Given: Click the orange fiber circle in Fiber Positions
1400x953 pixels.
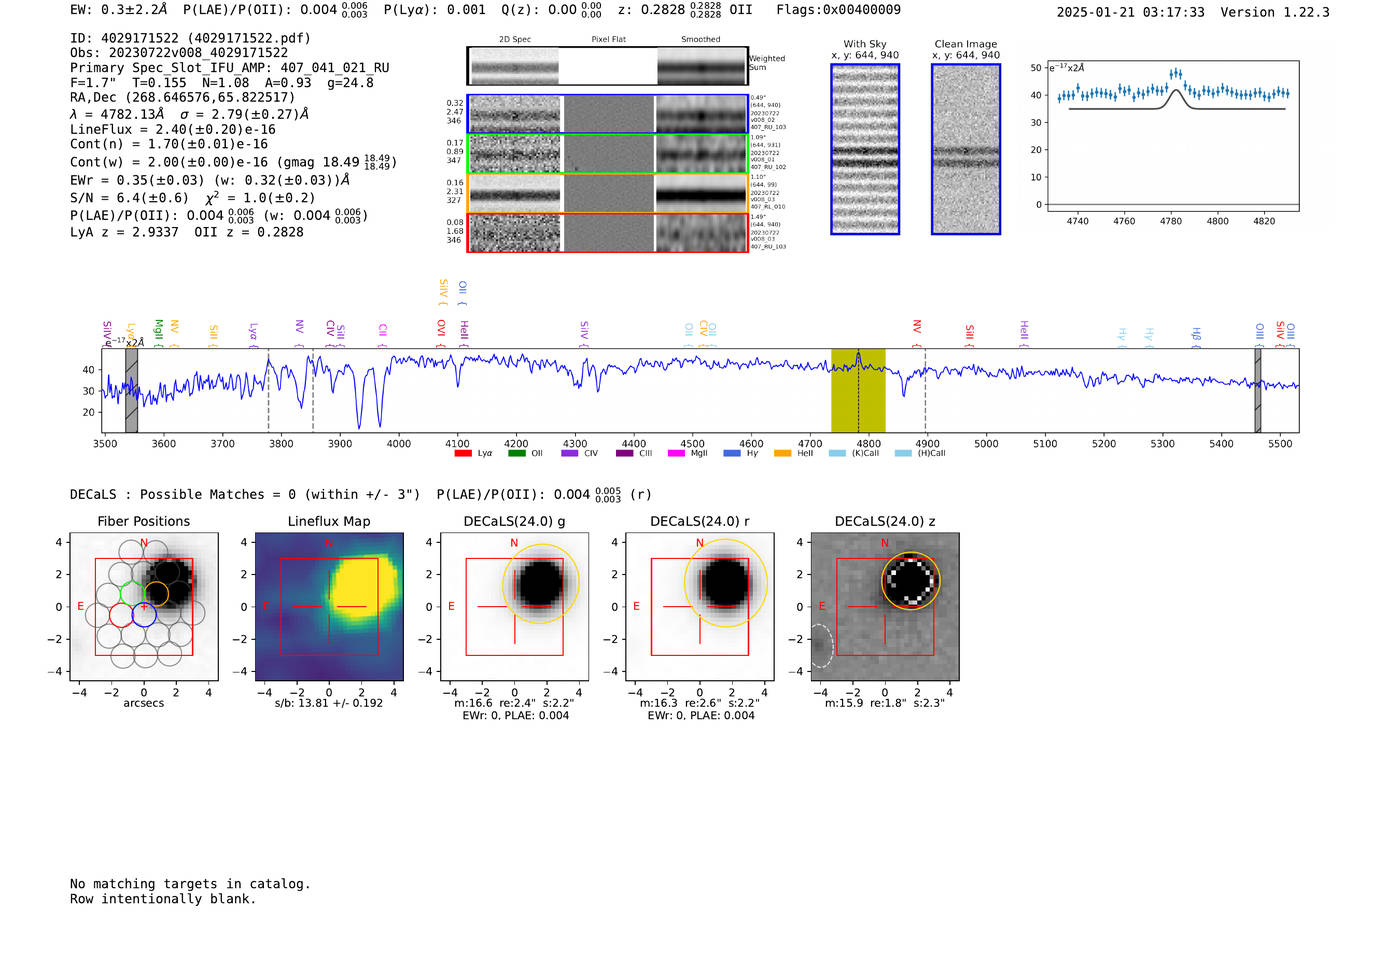Looking at the screenshot, I should point(156,594).
